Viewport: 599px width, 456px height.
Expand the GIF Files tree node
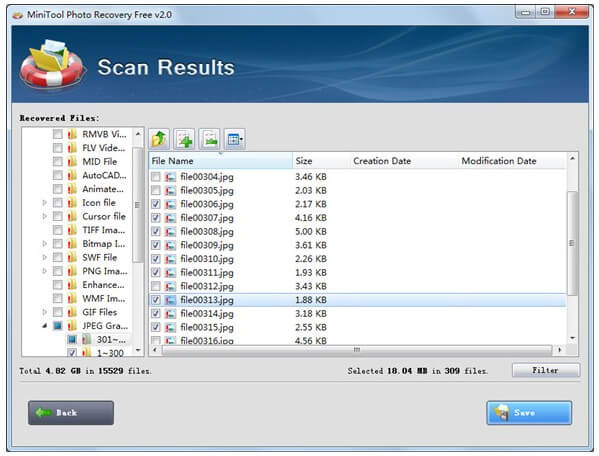45,312
